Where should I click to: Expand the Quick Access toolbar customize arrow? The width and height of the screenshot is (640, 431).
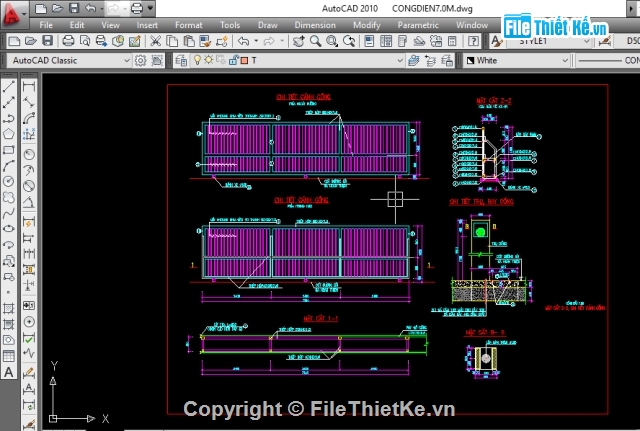click(150, 8)
